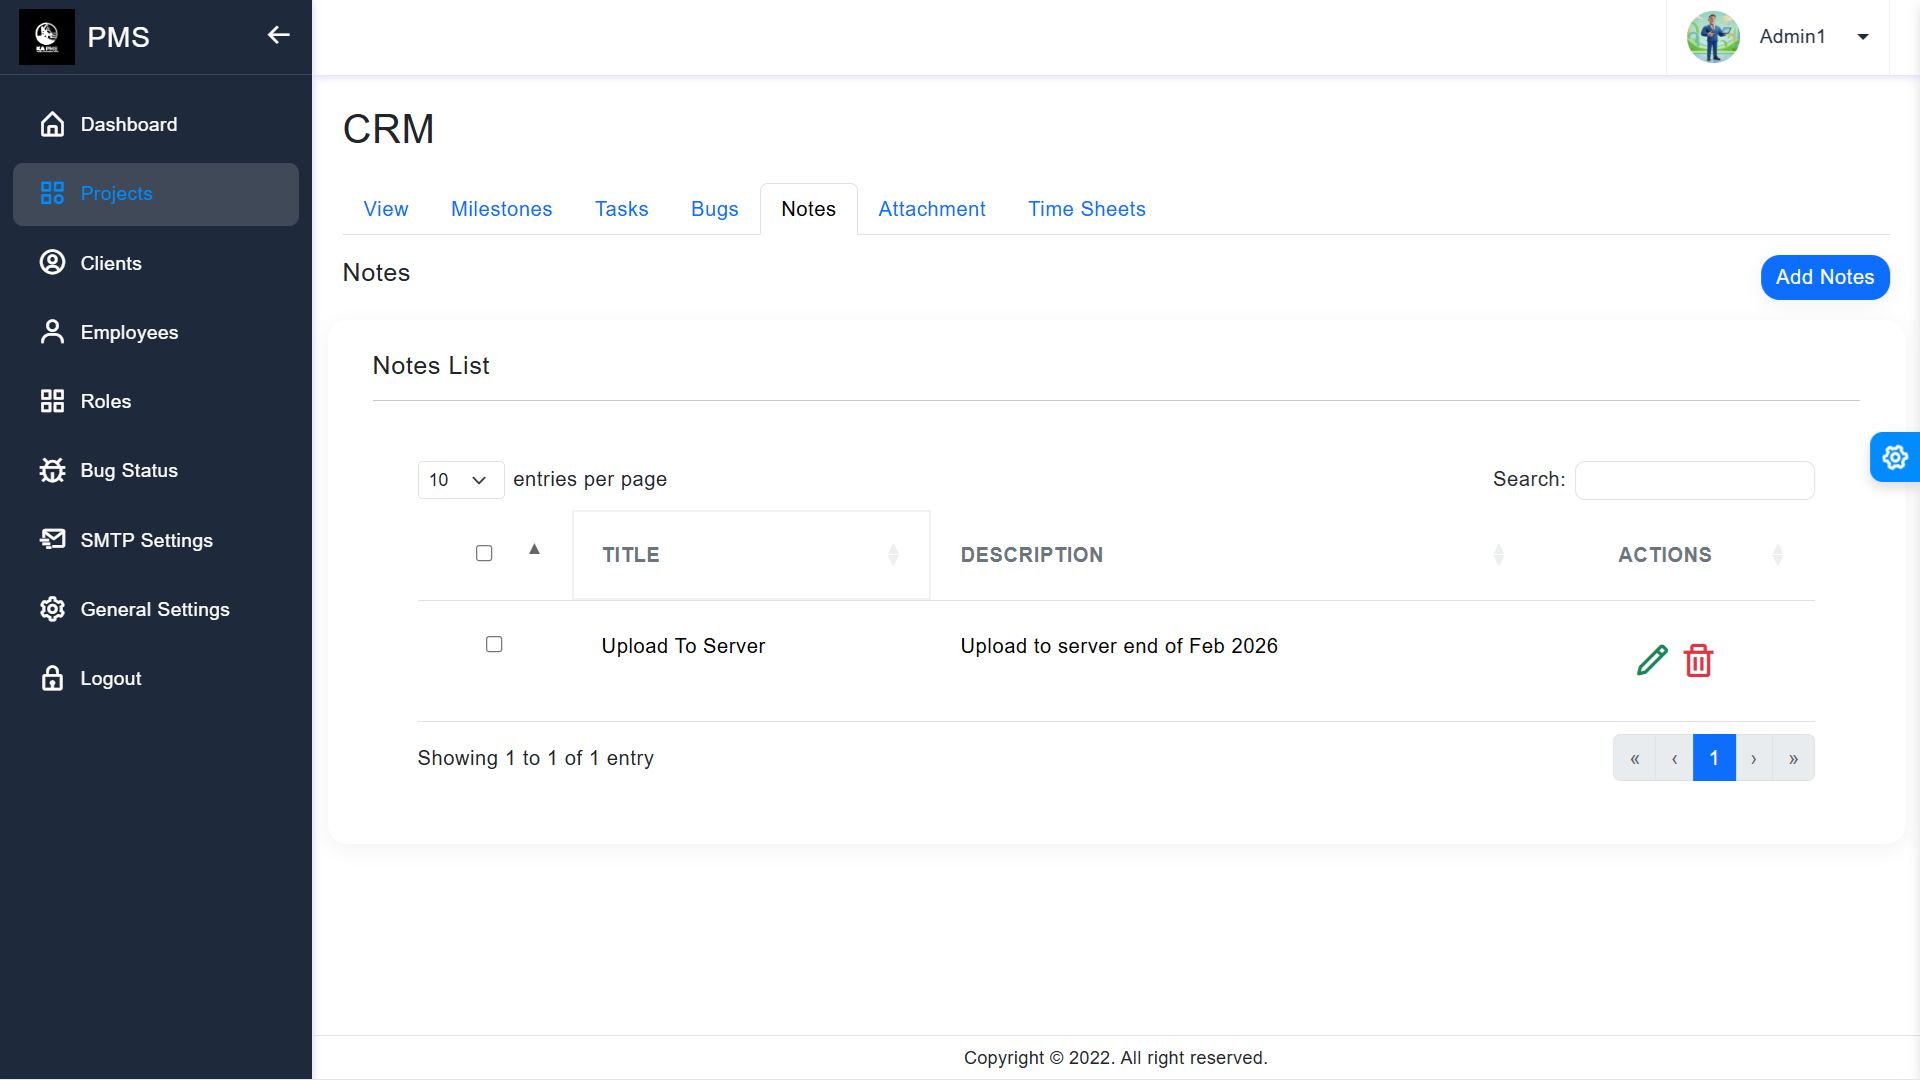Switch to the Milestones tab
1920x1080 pixels.
click(501, 209)
